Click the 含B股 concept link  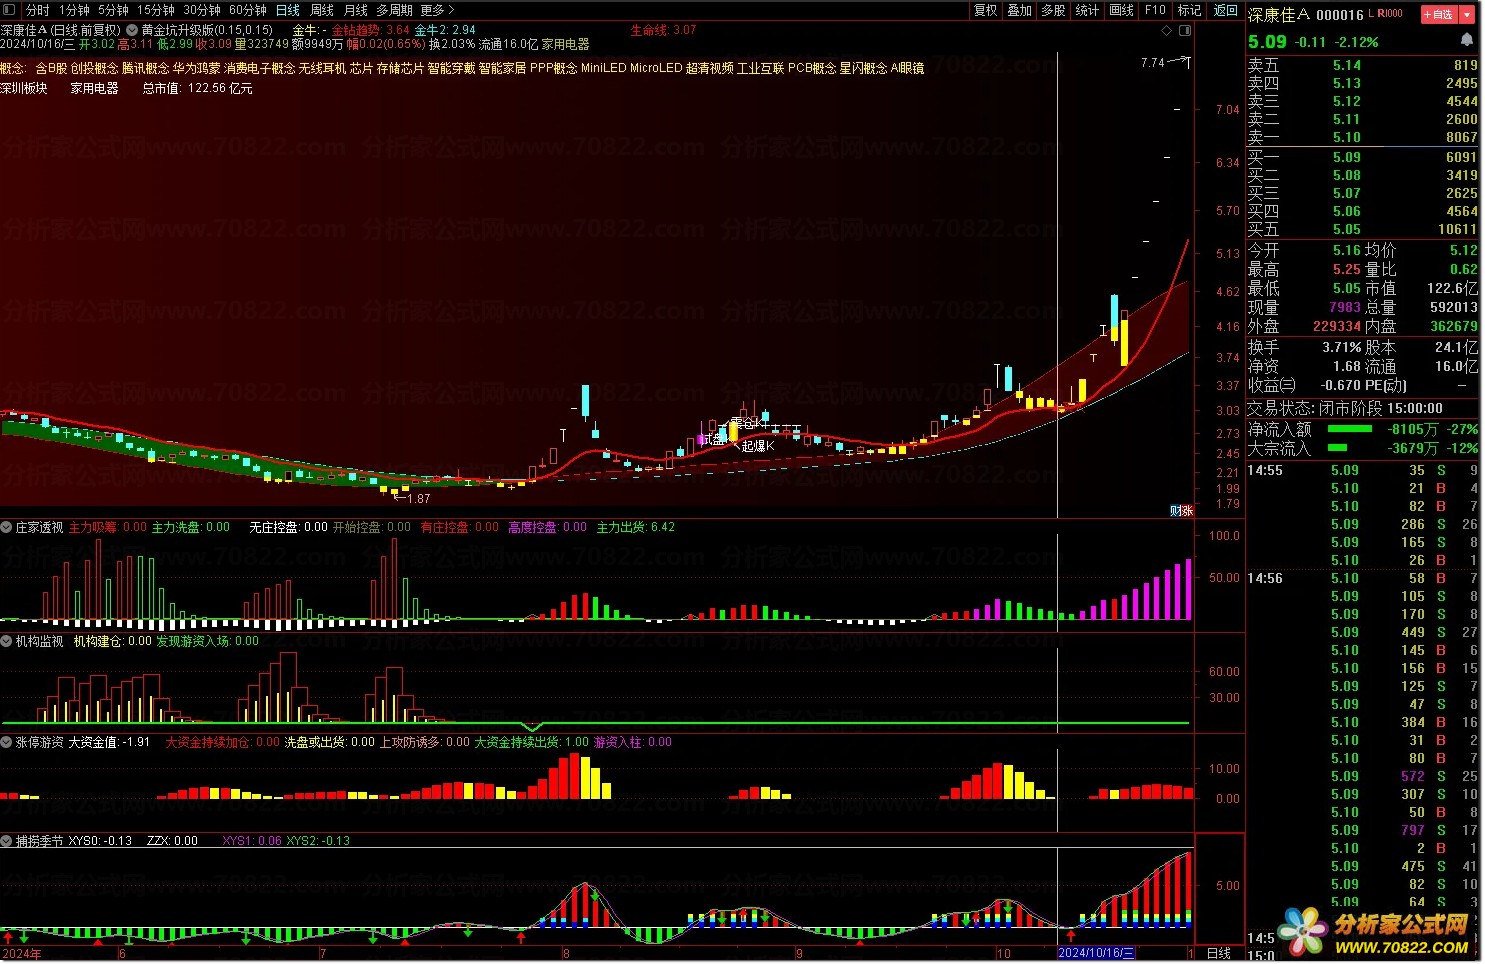[51, 68]
